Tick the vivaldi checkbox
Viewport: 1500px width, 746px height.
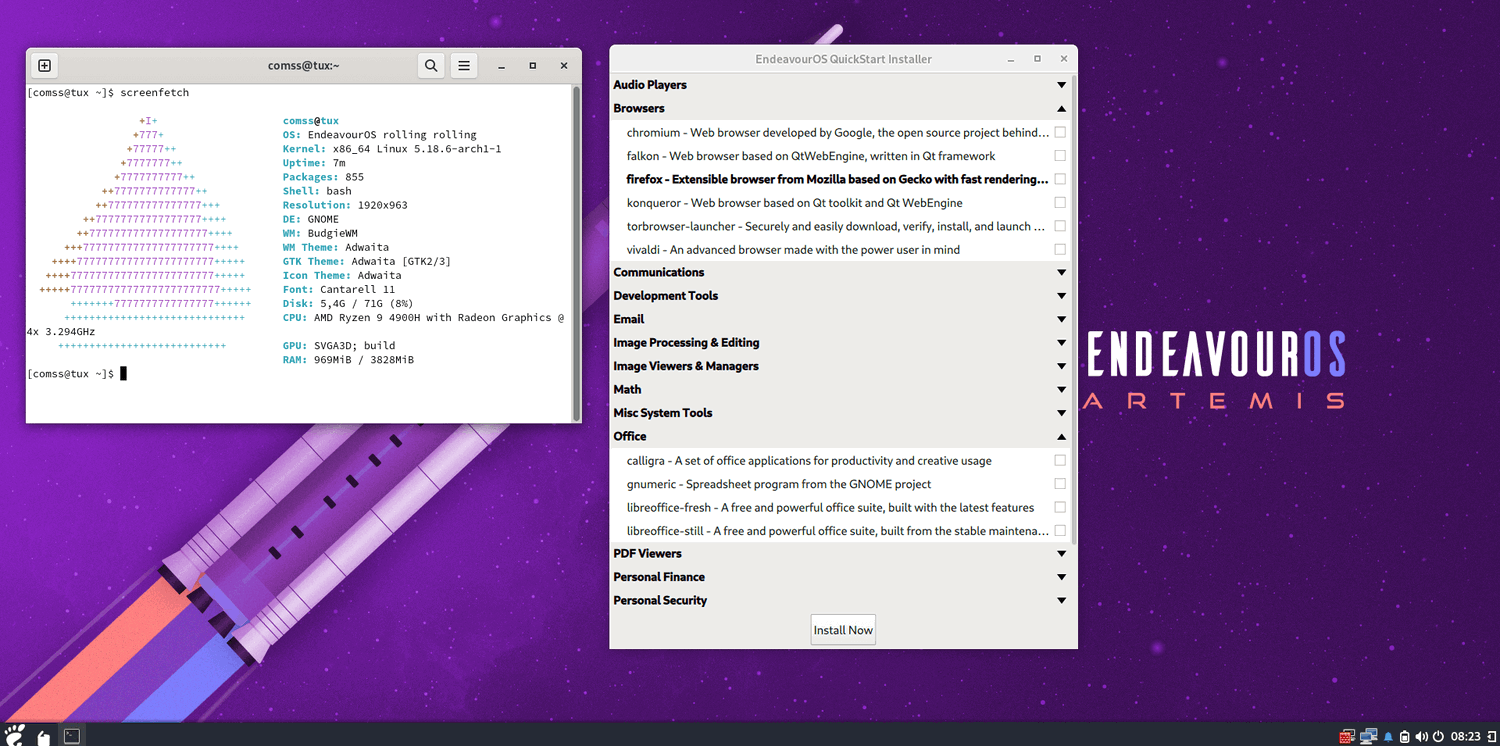coord(1060,250)
